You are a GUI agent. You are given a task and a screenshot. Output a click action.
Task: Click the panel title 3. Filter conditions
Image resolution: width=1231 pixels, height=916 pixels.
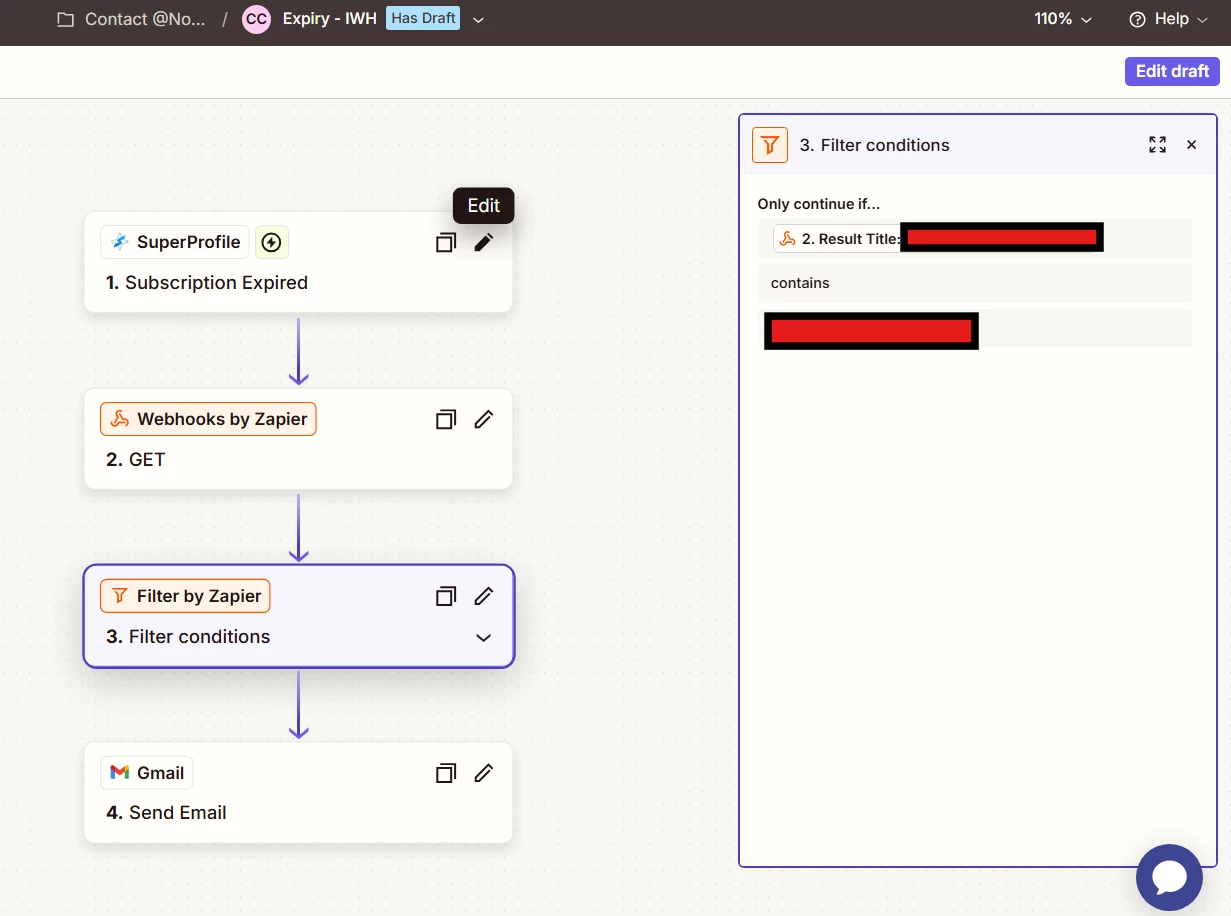click(x=875, y=145)
